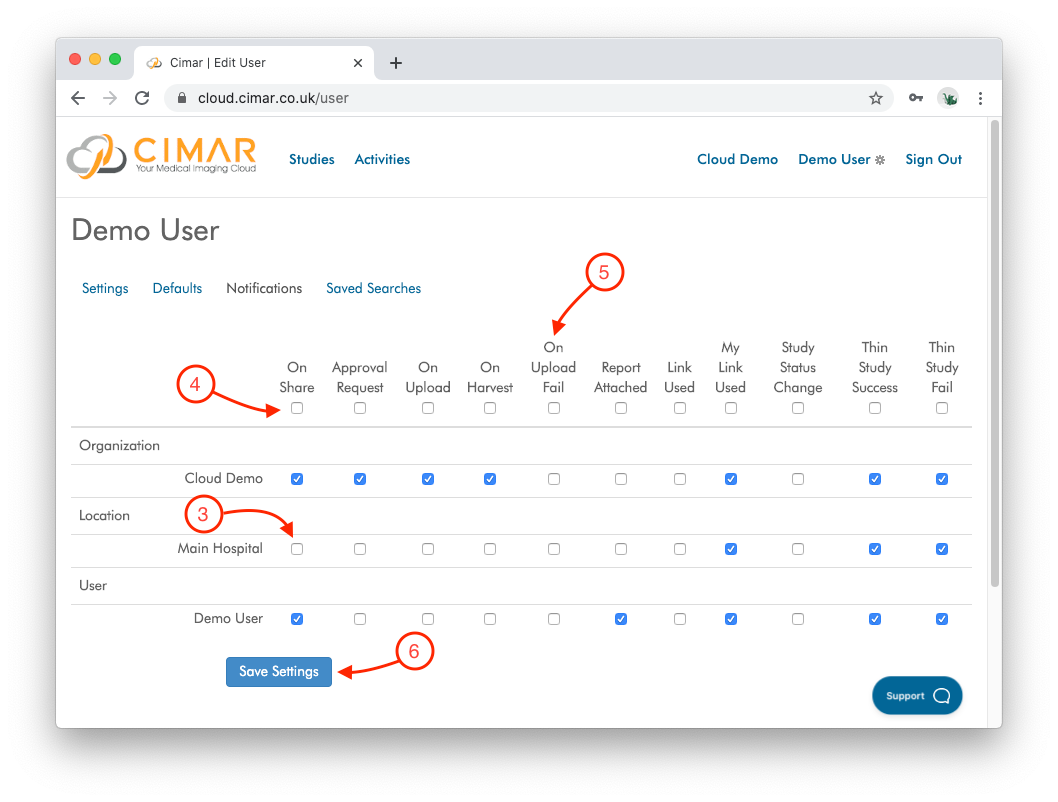Screen dimensions: 1058x802
Task: Check the Report Attached header checkbox
Action: tap(621, 408)
